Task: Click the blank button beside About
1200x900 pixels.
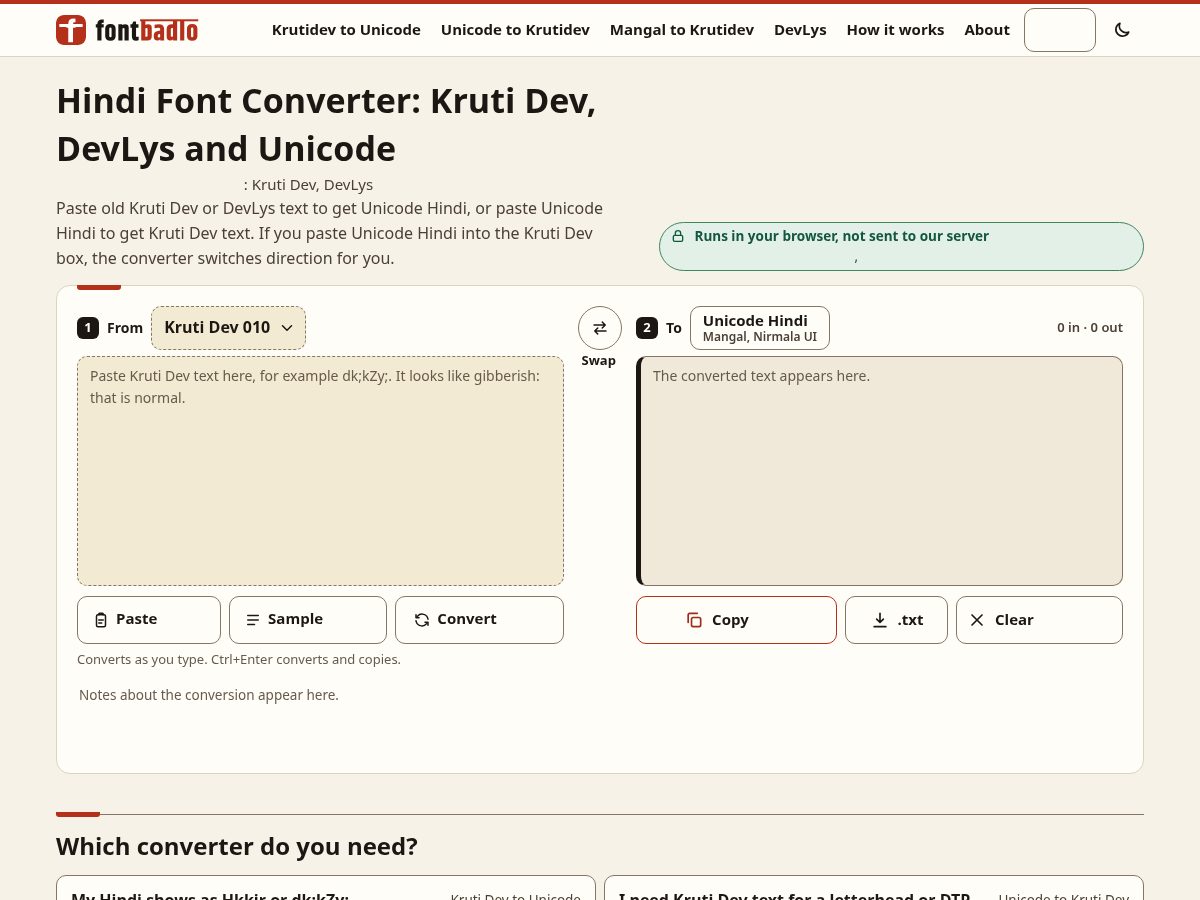Action: click(1060, 30)
